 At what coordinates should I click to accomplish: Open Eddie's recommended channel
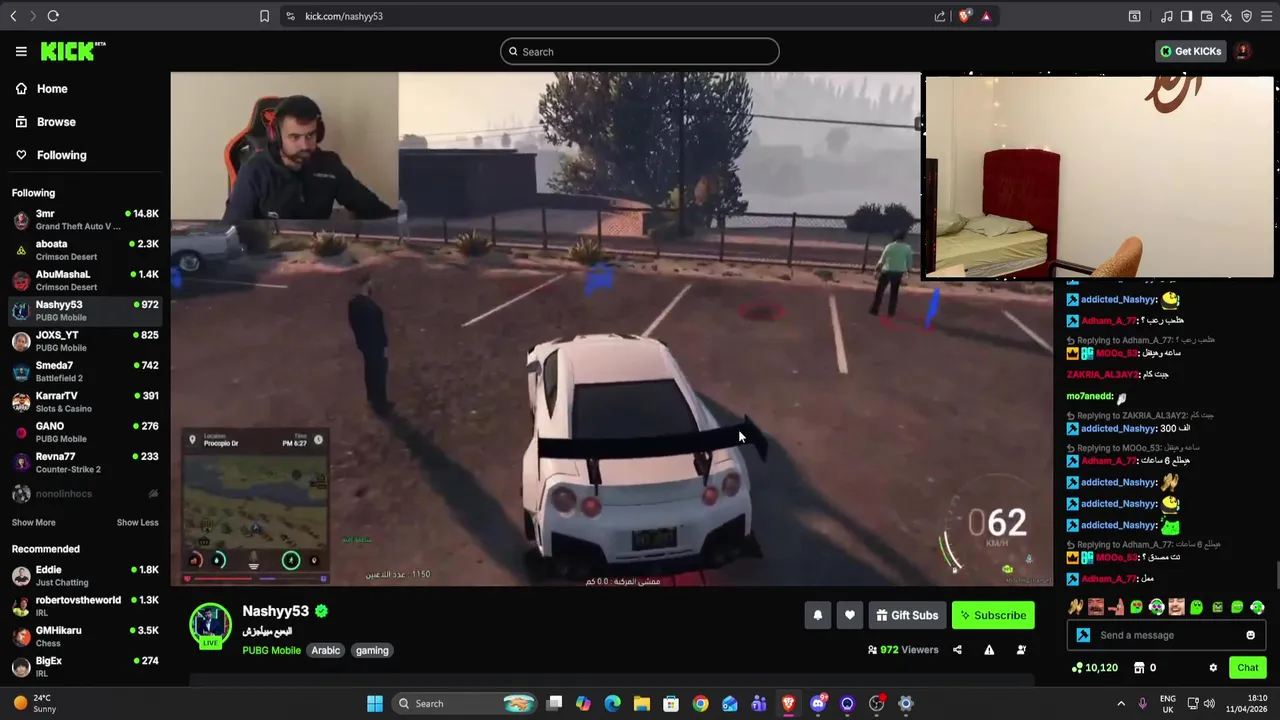click(85, 576)
